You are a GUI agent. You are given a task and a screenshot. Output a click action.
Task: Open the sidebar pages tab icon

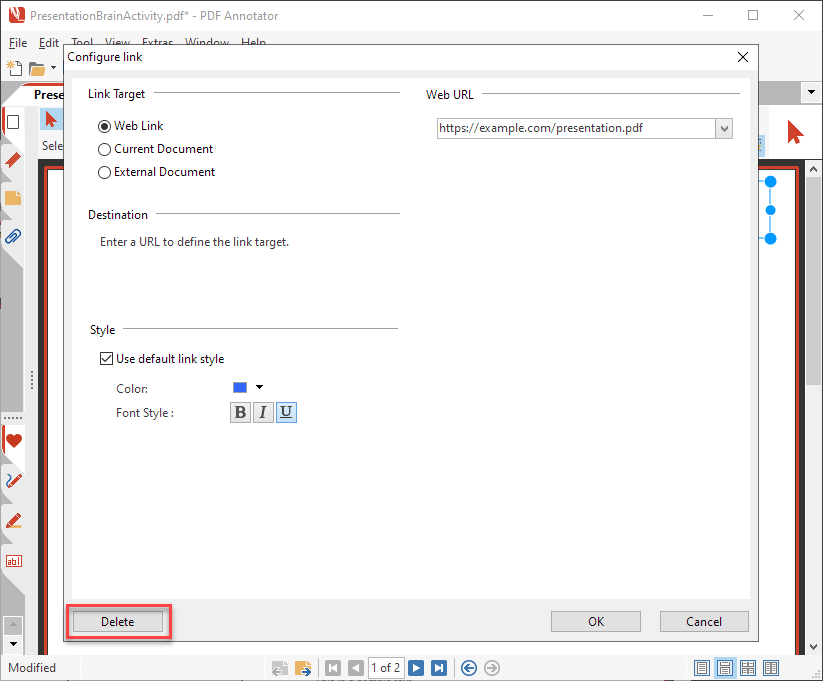pyautogui.click(x=13, y=122)
